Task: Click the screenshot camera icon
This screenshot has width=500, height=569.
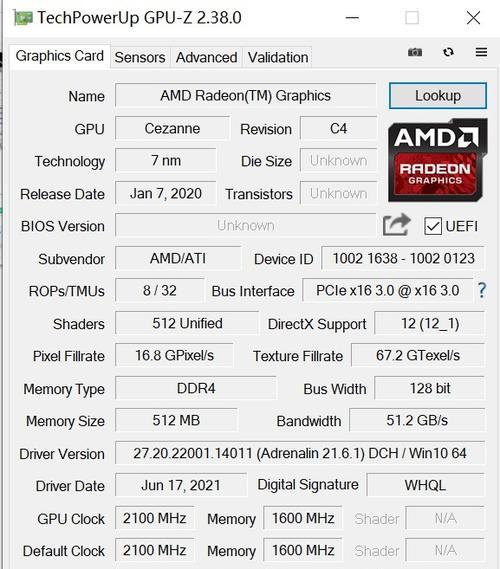Action: pyautogui.click(x=415, y=52)
